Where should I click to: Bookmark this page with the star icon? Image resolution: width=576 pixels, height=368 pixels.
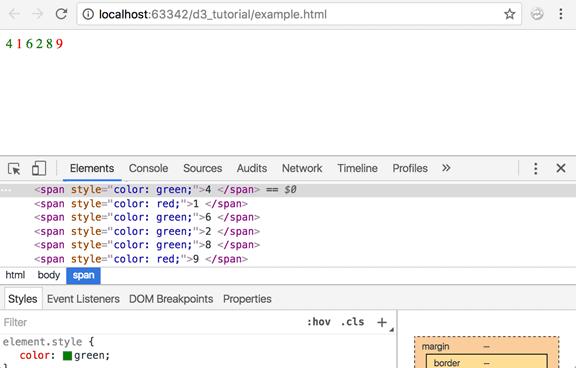pyautogui.click(x=509, y=14)
